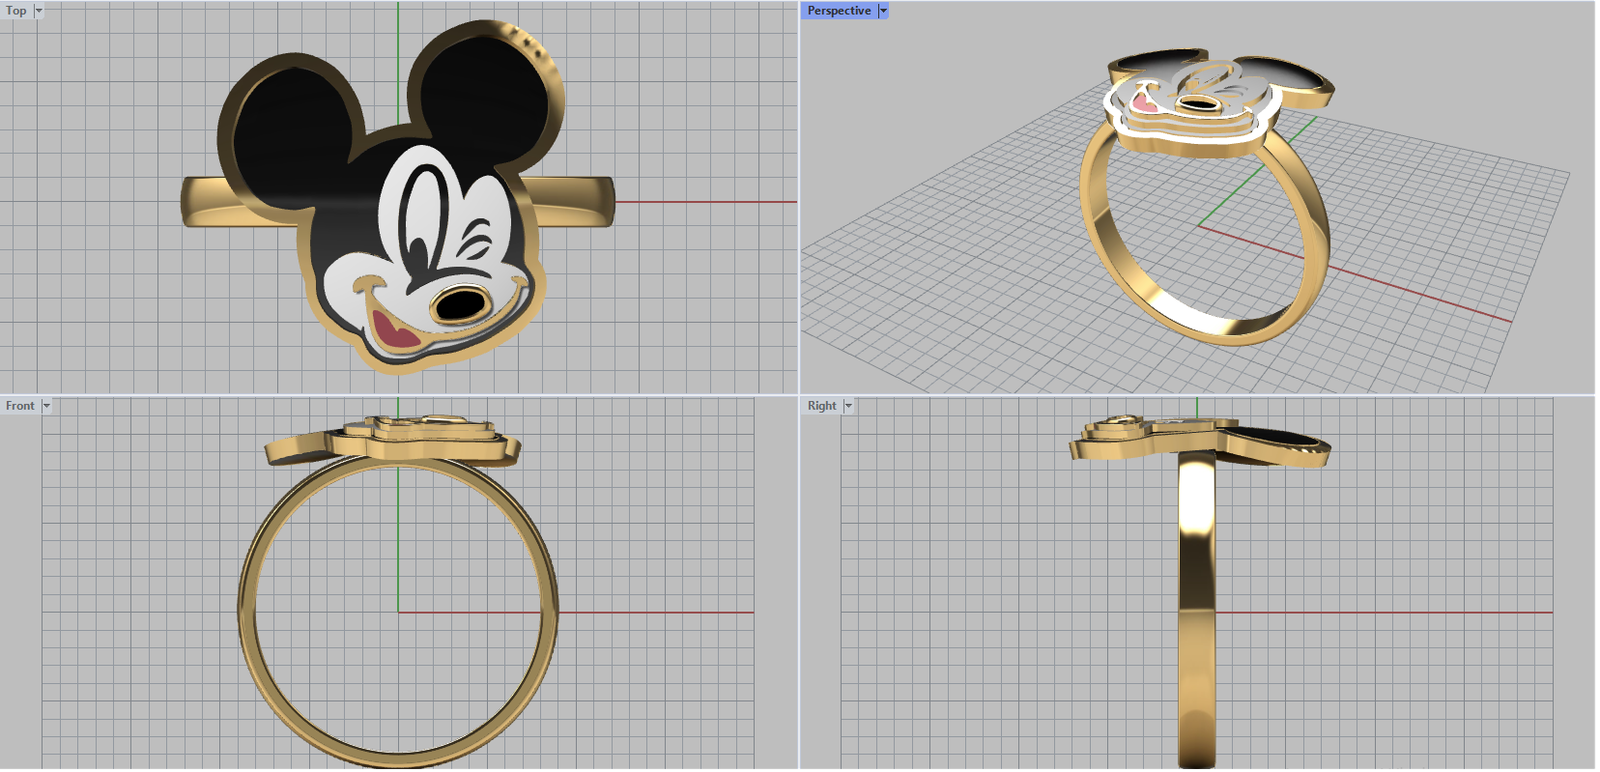Click the Perspective viewport title label

[x=838, y=11]
